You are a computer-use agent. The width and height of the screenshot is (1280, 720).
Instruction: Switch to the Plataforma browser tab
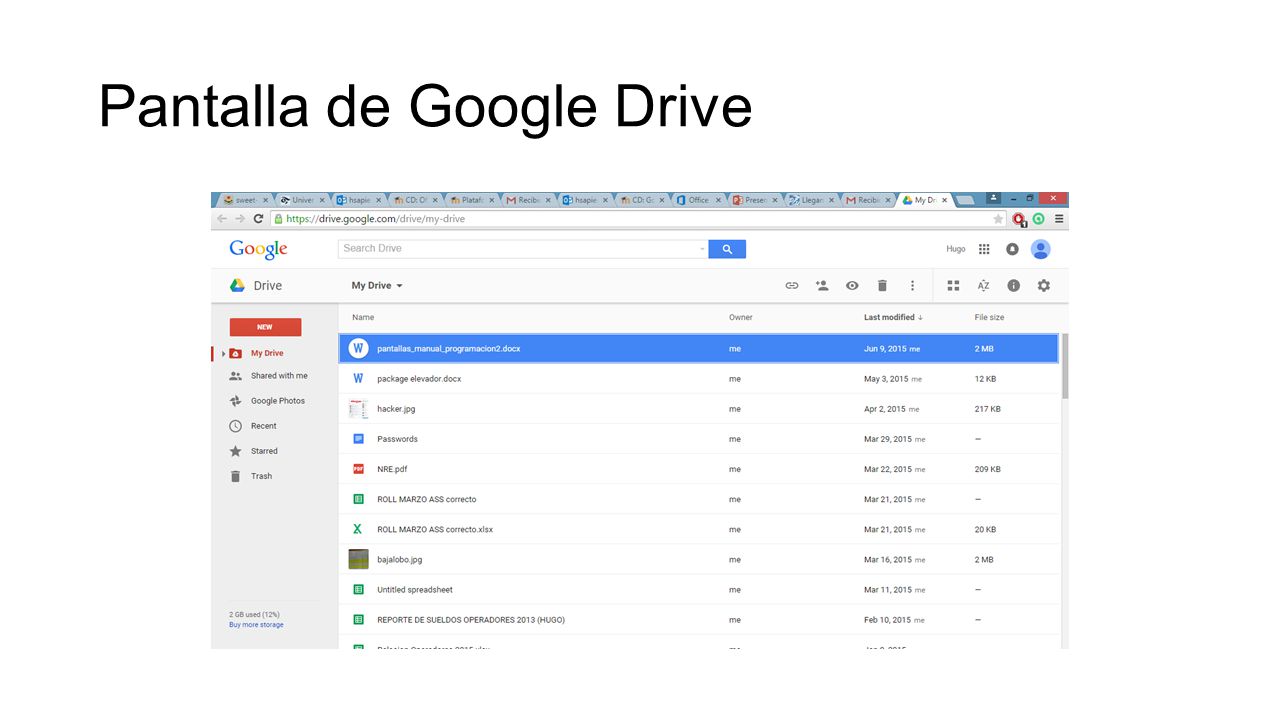click(472, 200)
